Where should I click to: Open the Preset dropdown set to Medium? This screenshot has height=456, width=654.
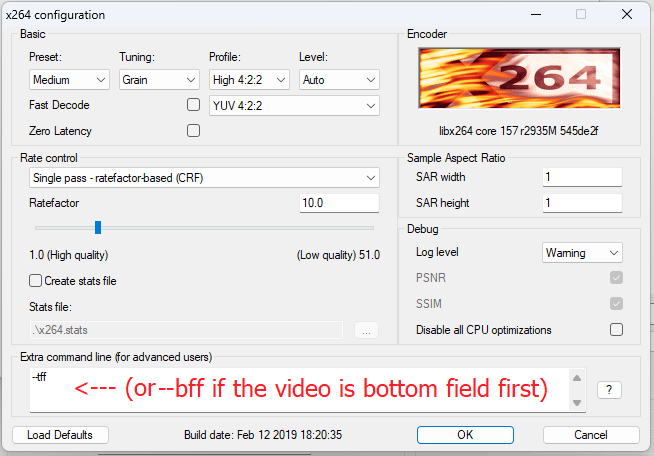pos(69,80)
